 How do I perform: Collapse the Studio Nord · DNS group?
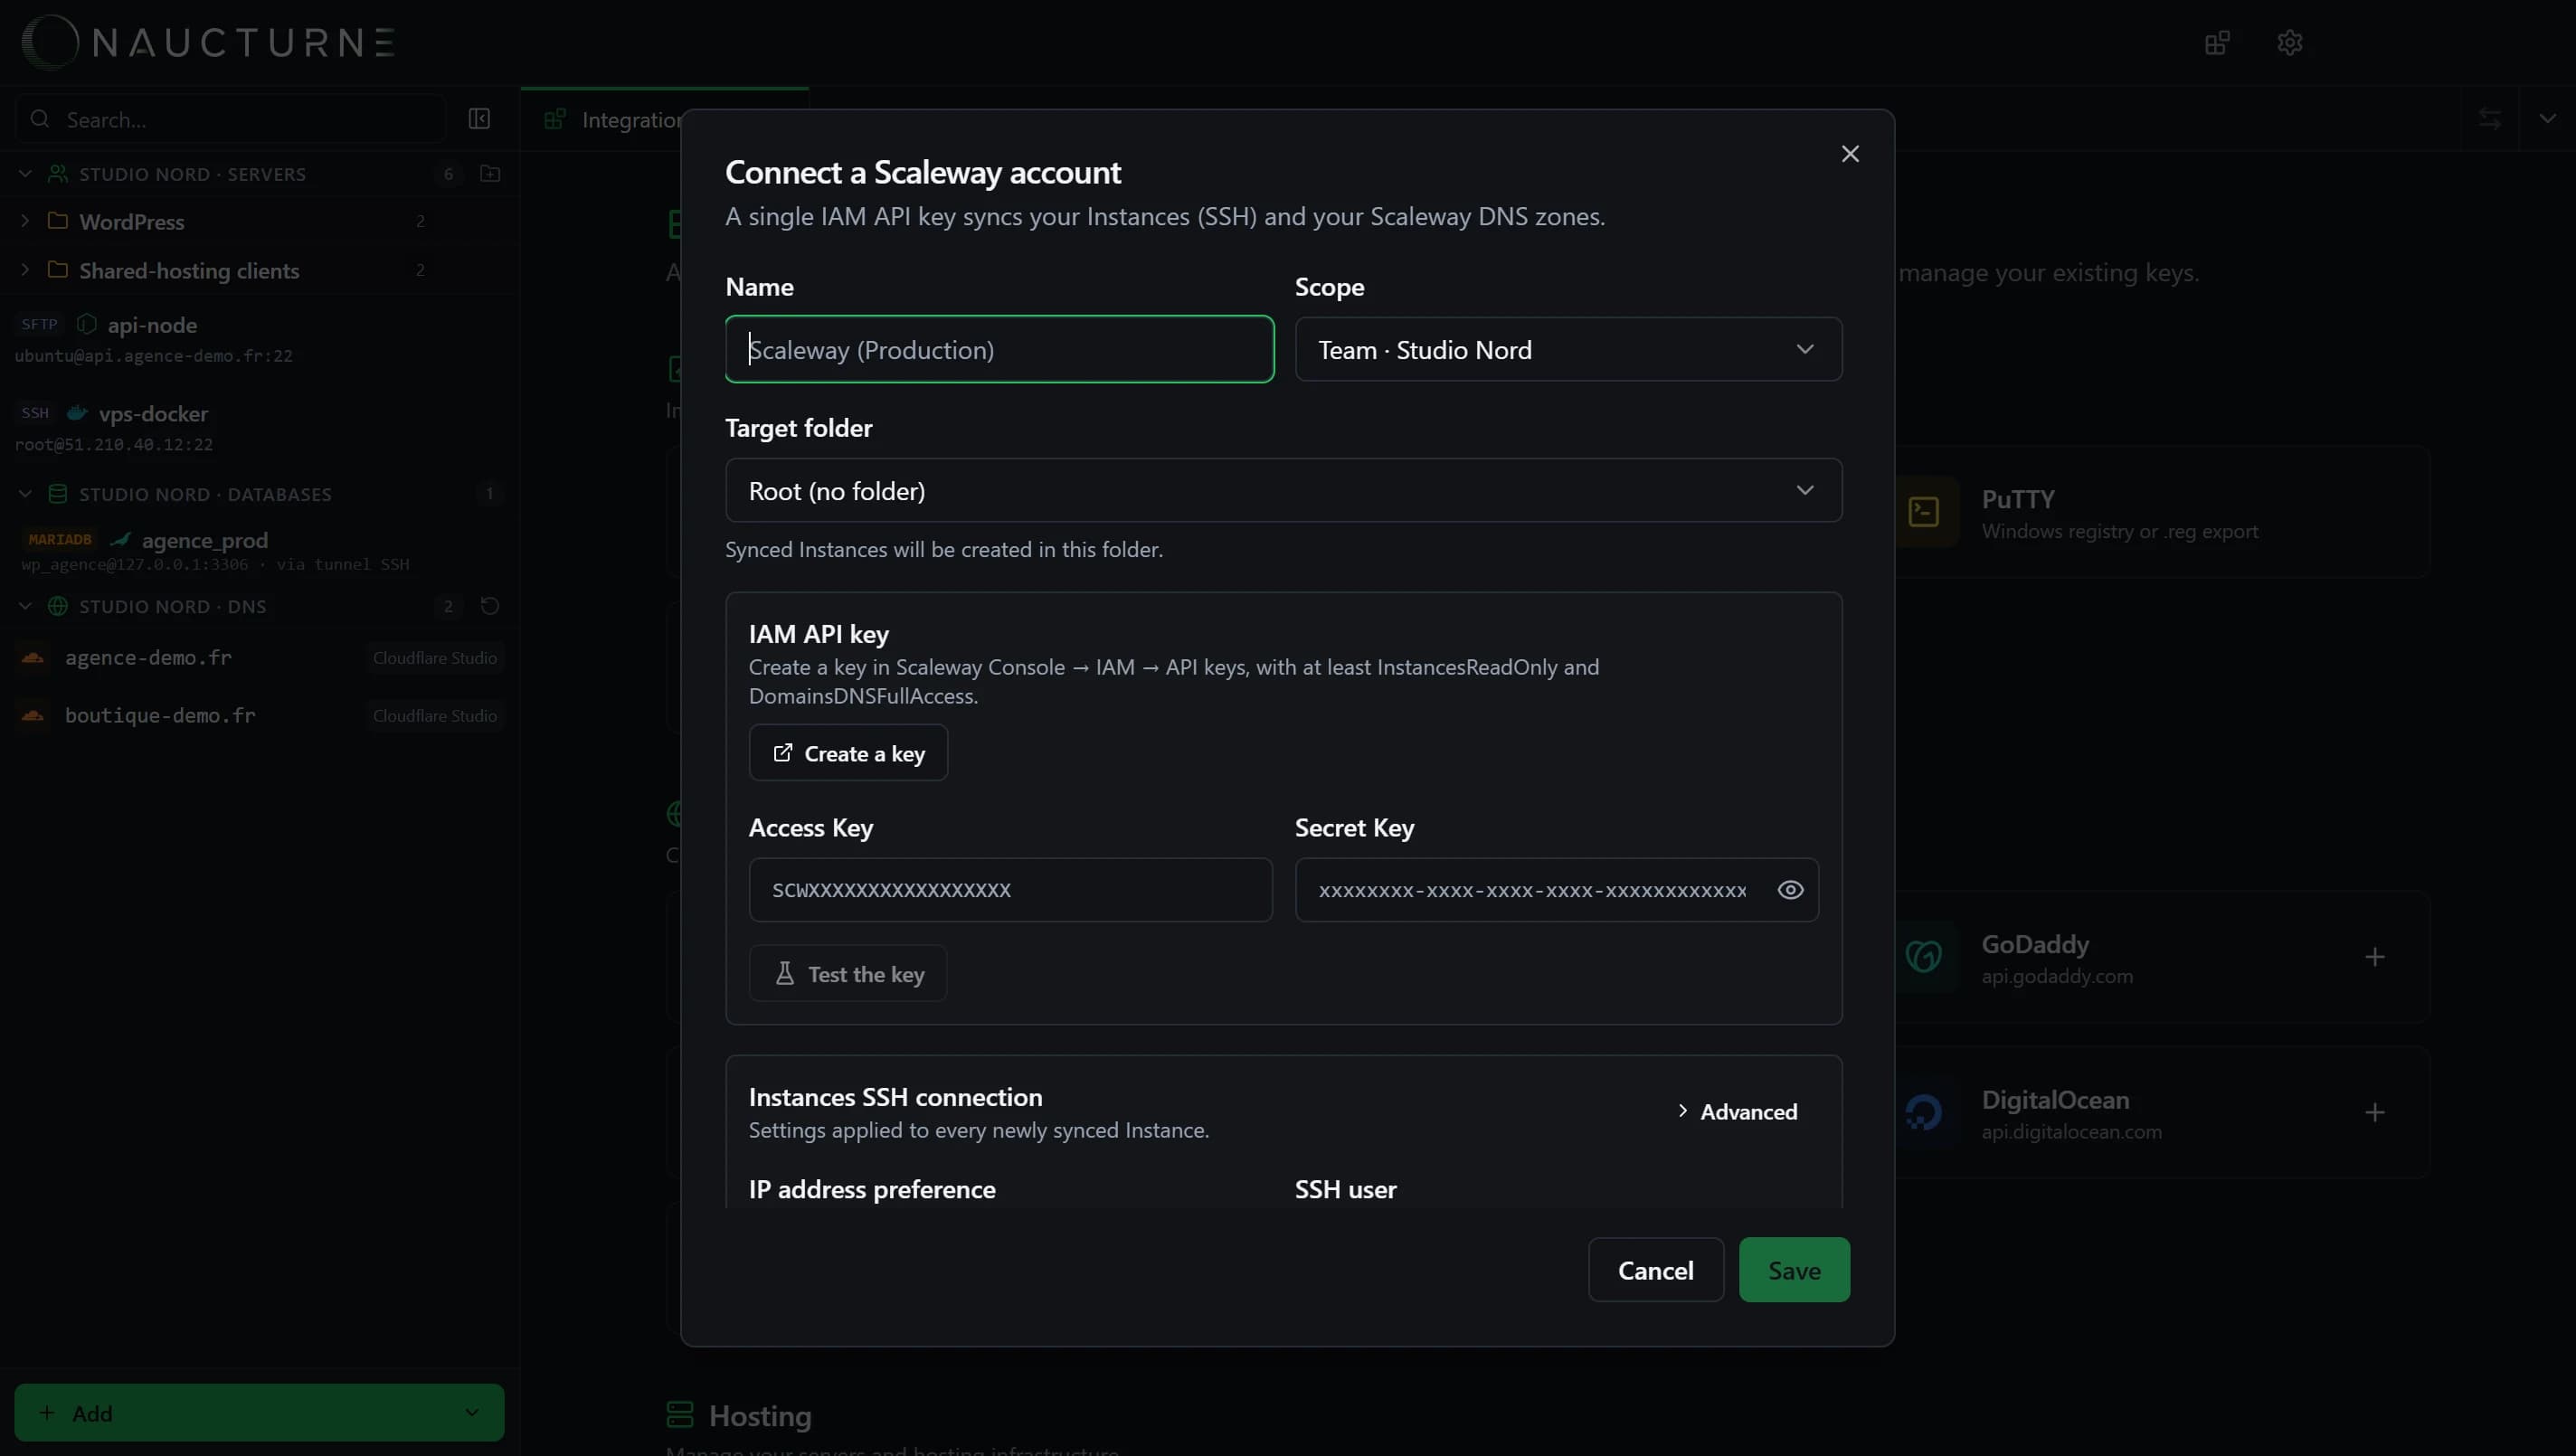click(x=26, y=606)
